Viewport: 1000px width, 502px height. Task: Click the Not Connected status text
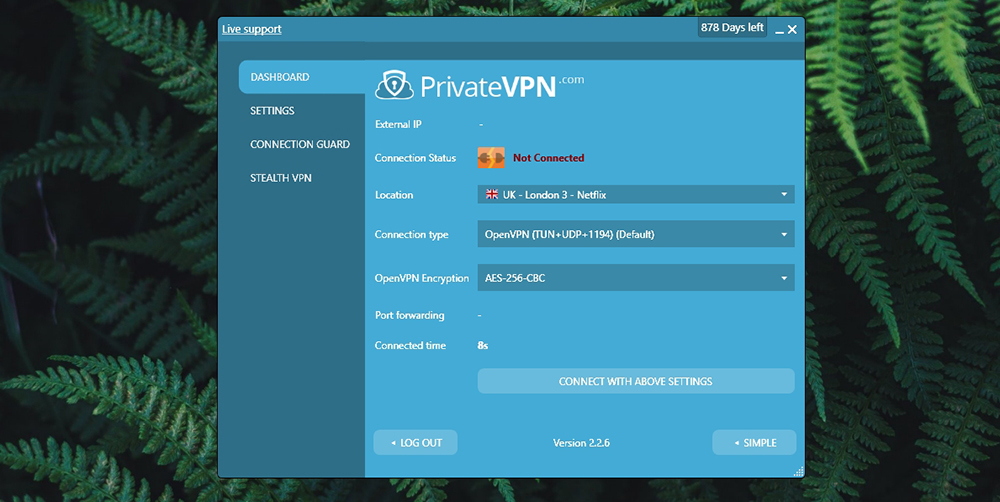[x=548, y=158]
